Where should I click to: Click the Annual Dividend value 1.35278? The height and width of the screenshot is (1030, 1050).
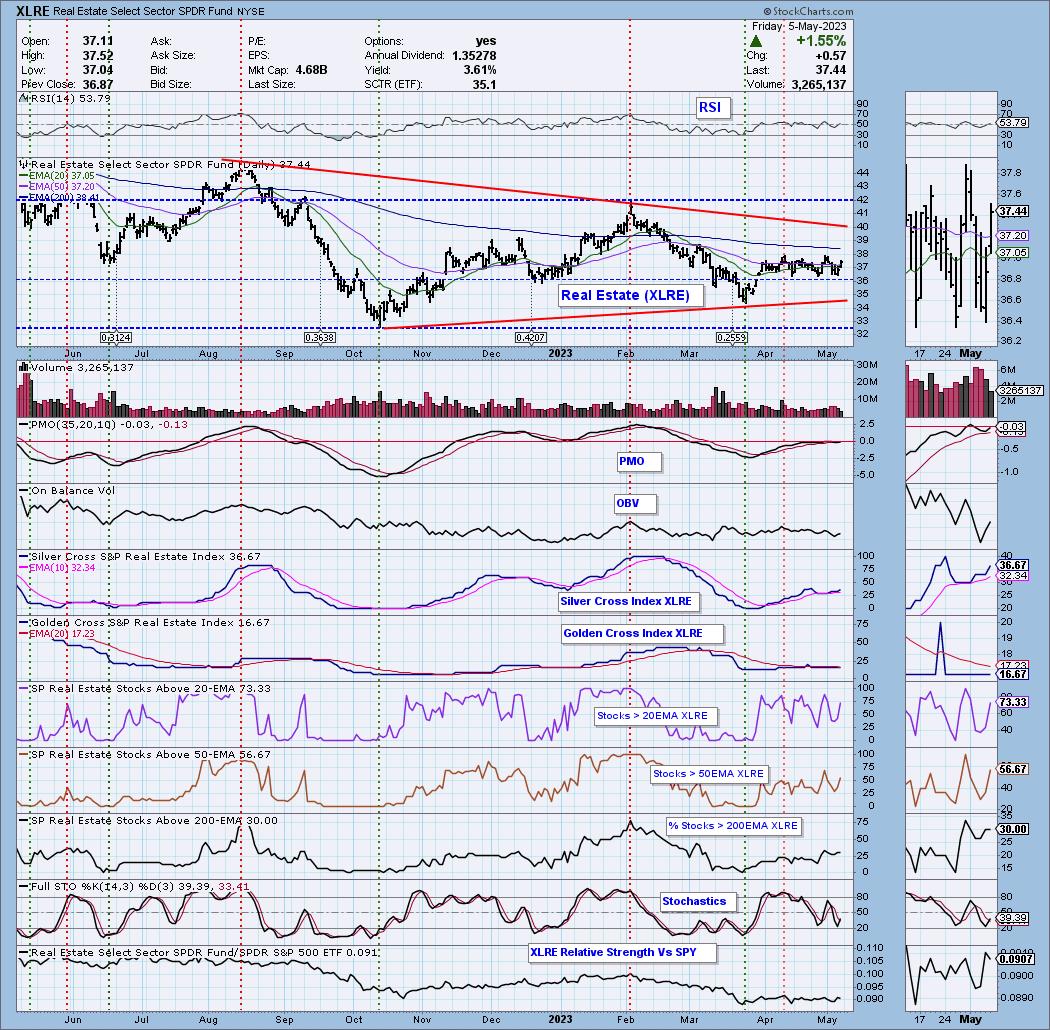(474, 56)
